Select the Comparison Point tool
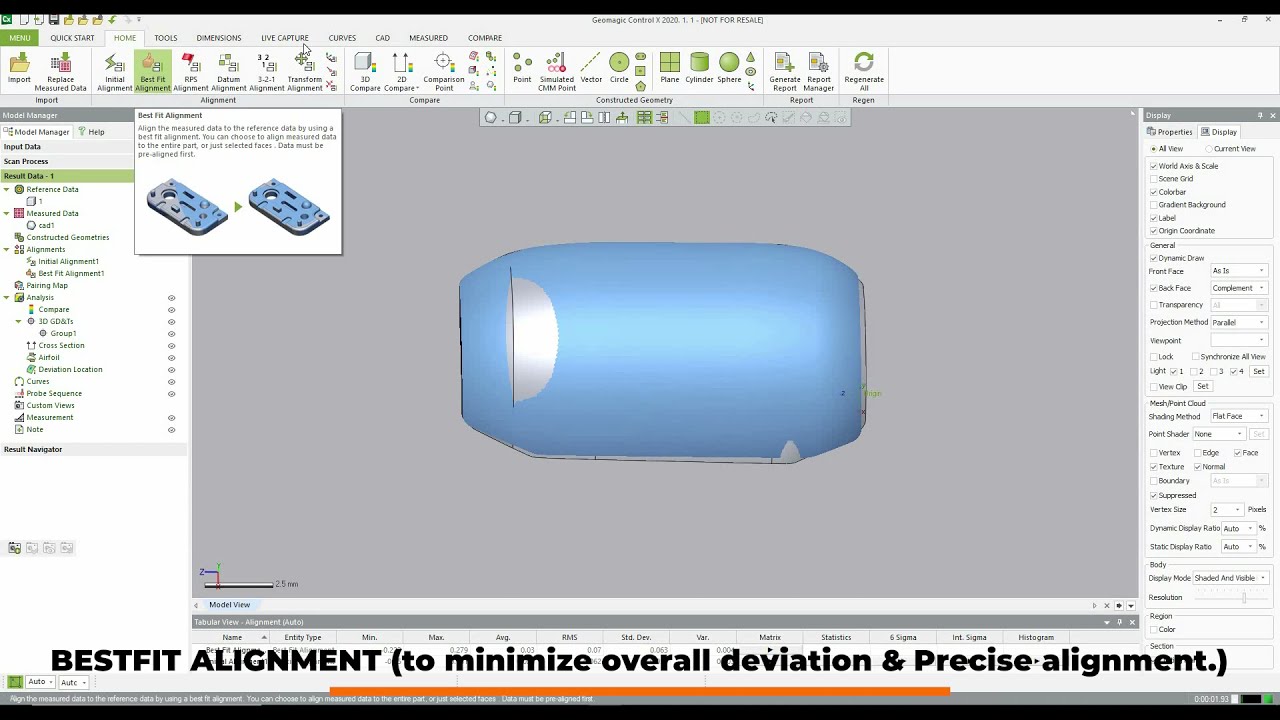 point(443,72)
